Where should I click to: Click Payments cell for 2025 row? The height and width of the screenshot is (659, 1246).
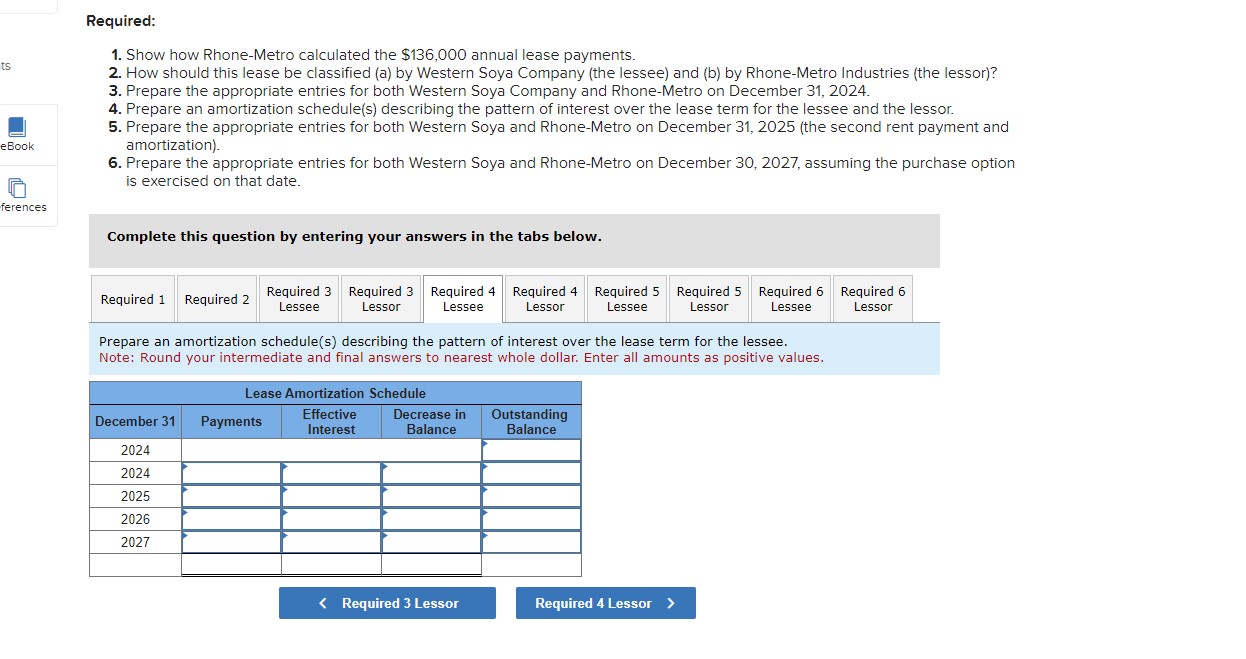tap(231, 496)
